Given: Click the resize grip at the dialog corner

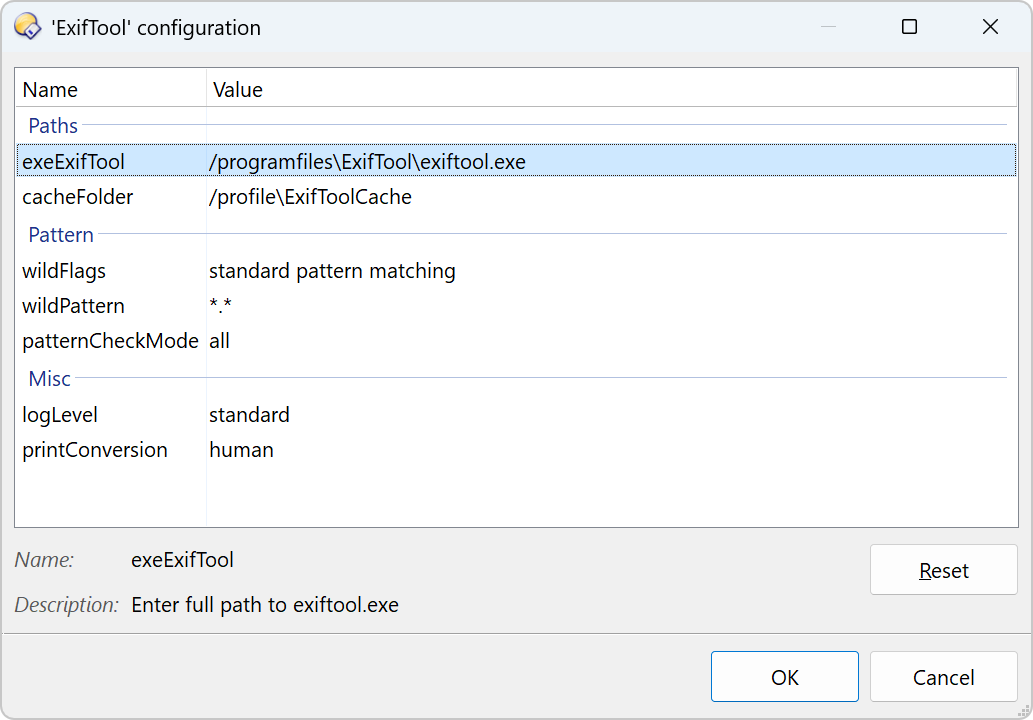Looking at the screenshot, I should (x=1024, y=711).
